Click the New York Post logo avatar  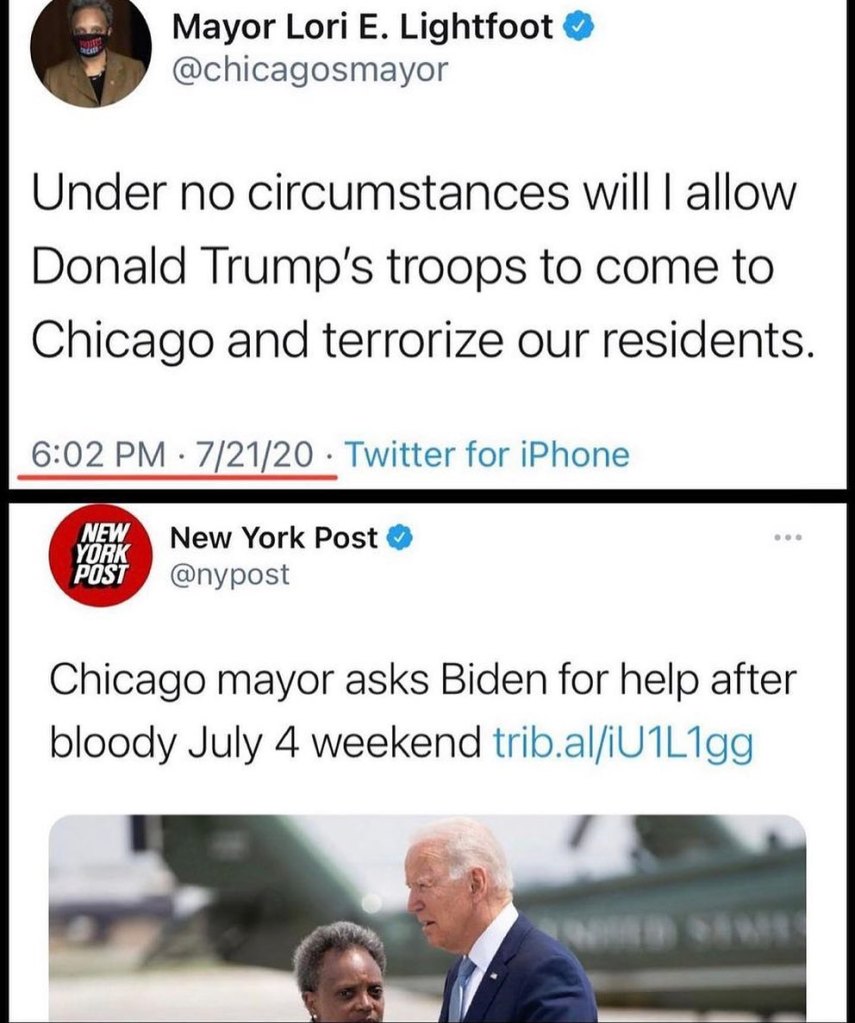(101, 555)
